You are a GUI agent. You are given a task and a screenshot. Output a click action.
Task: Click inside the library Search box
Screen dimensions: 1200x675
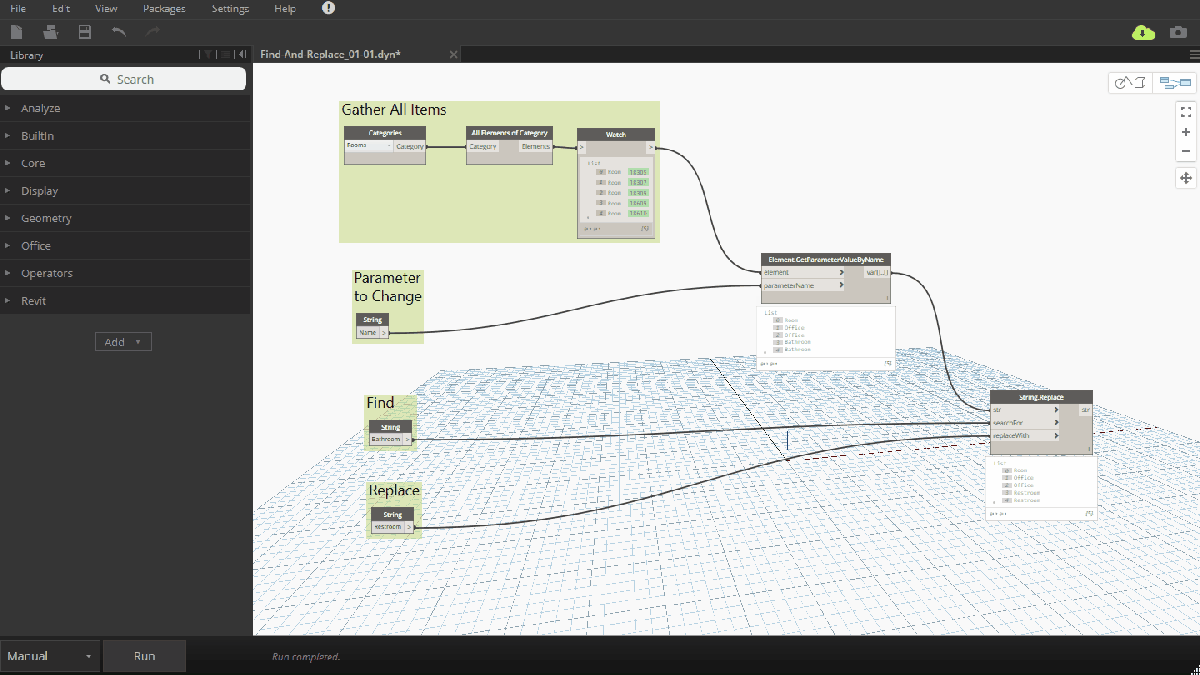pos(124,78)
